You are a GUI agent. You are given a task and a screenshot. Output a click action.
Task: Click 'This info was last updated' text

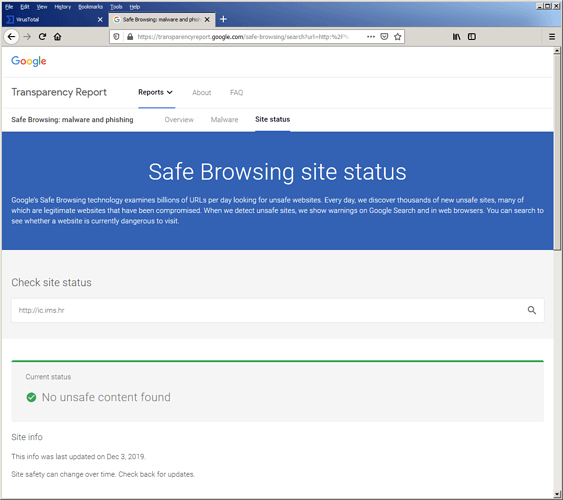point(79,457)
